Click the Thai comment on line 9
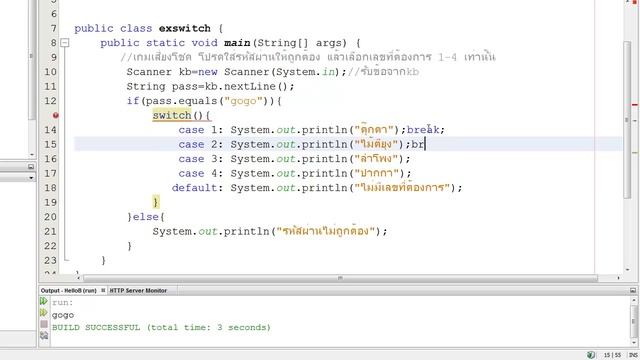This screenshot has height=360, width=640. [x=308, y=57]
